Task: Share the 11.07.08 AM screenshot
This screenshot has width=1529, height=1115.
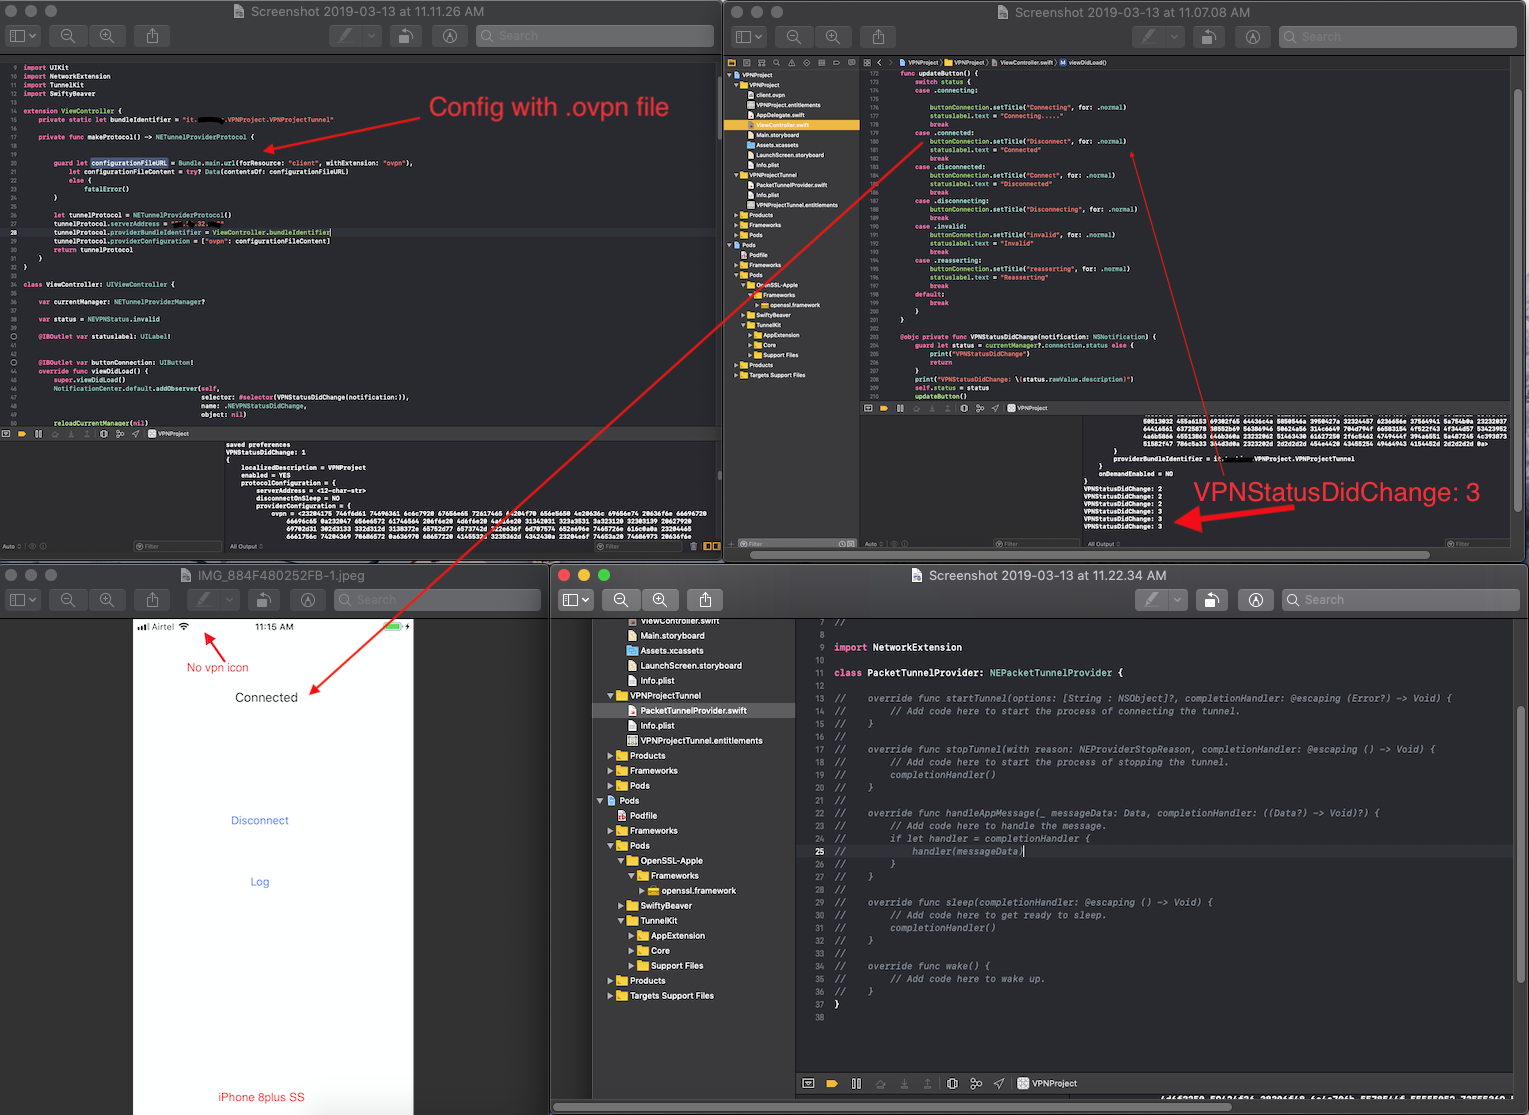Action: [878, 37]
